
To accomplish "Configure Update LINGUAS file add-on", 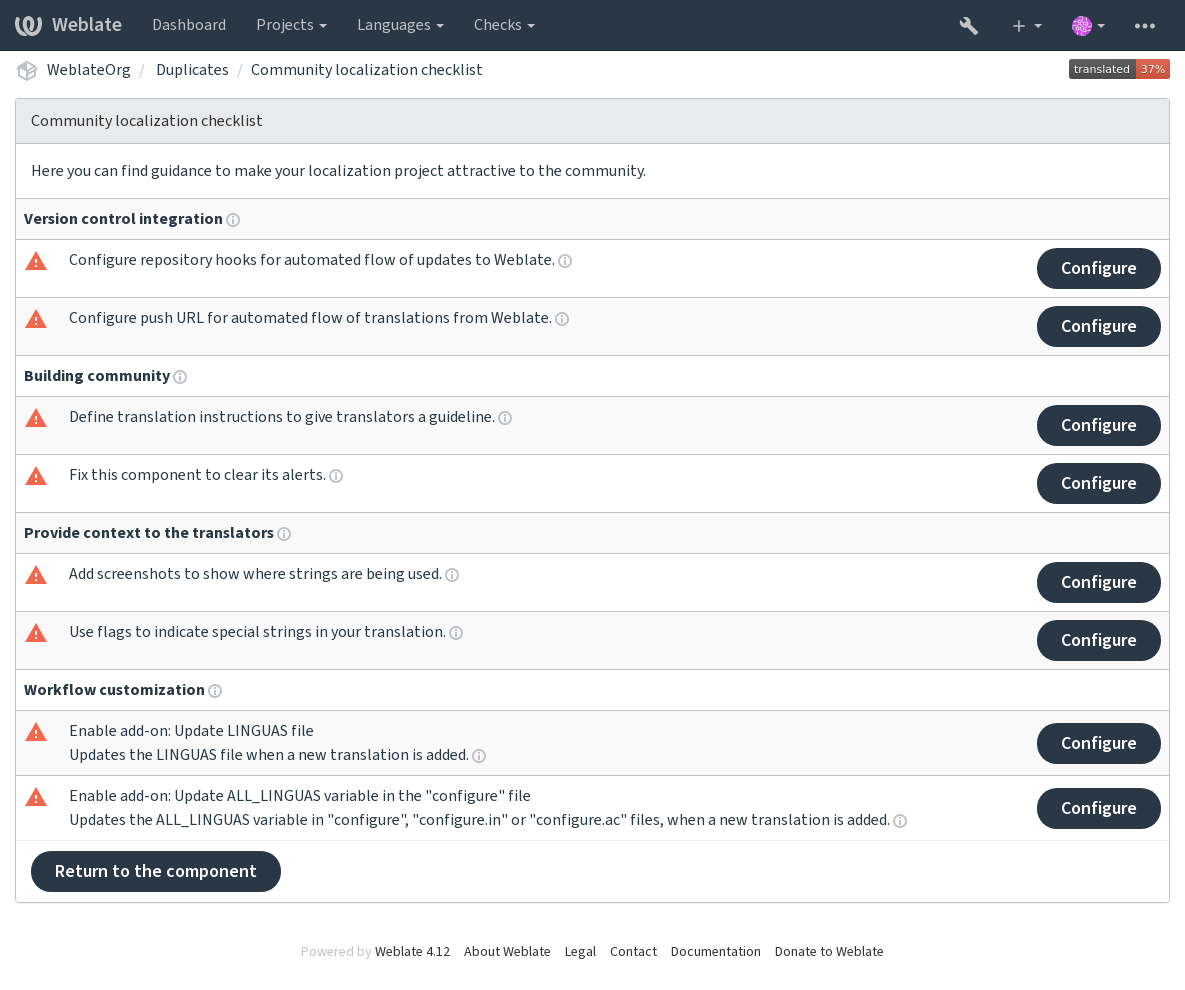I will coord(1098,744).
